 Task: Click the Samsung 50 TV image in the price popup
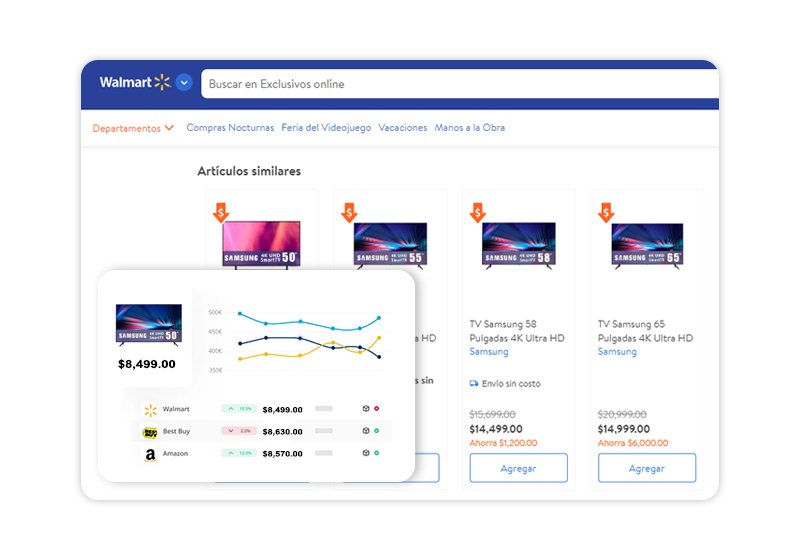coord(149,325)
